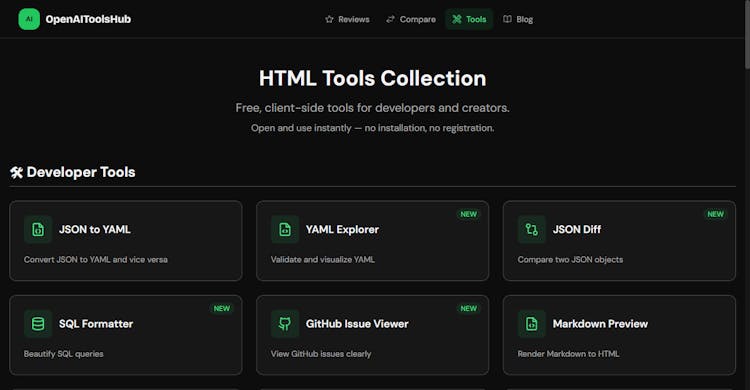Click the Markdown Preview file icon
Image resolution: width=750 pixels, height=390 pixels.
pyautogui.click(x=531, y=324)
